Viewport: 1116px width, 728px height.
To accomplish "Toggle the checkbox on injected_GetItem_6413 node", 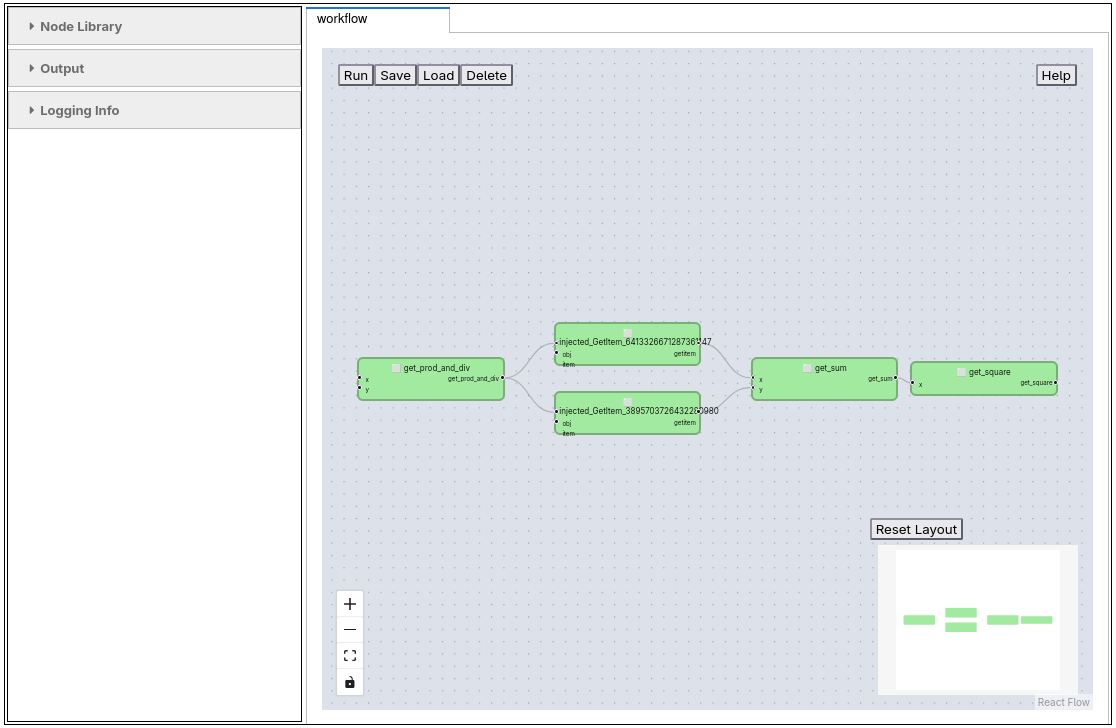I will [627, 333].
